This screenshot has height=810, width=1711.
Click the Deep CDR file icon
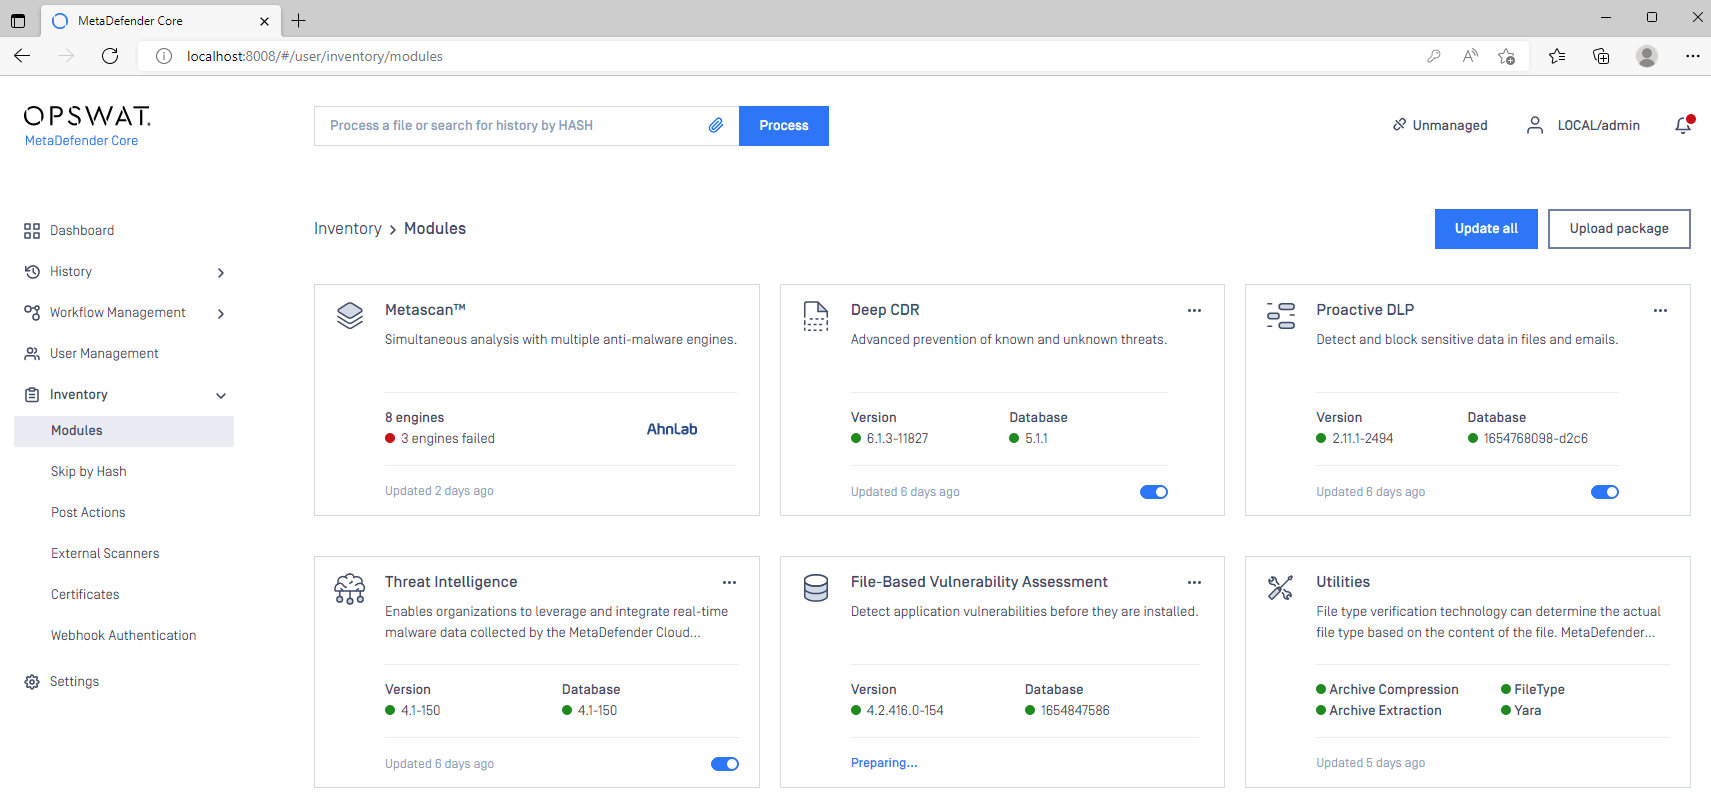816,316
